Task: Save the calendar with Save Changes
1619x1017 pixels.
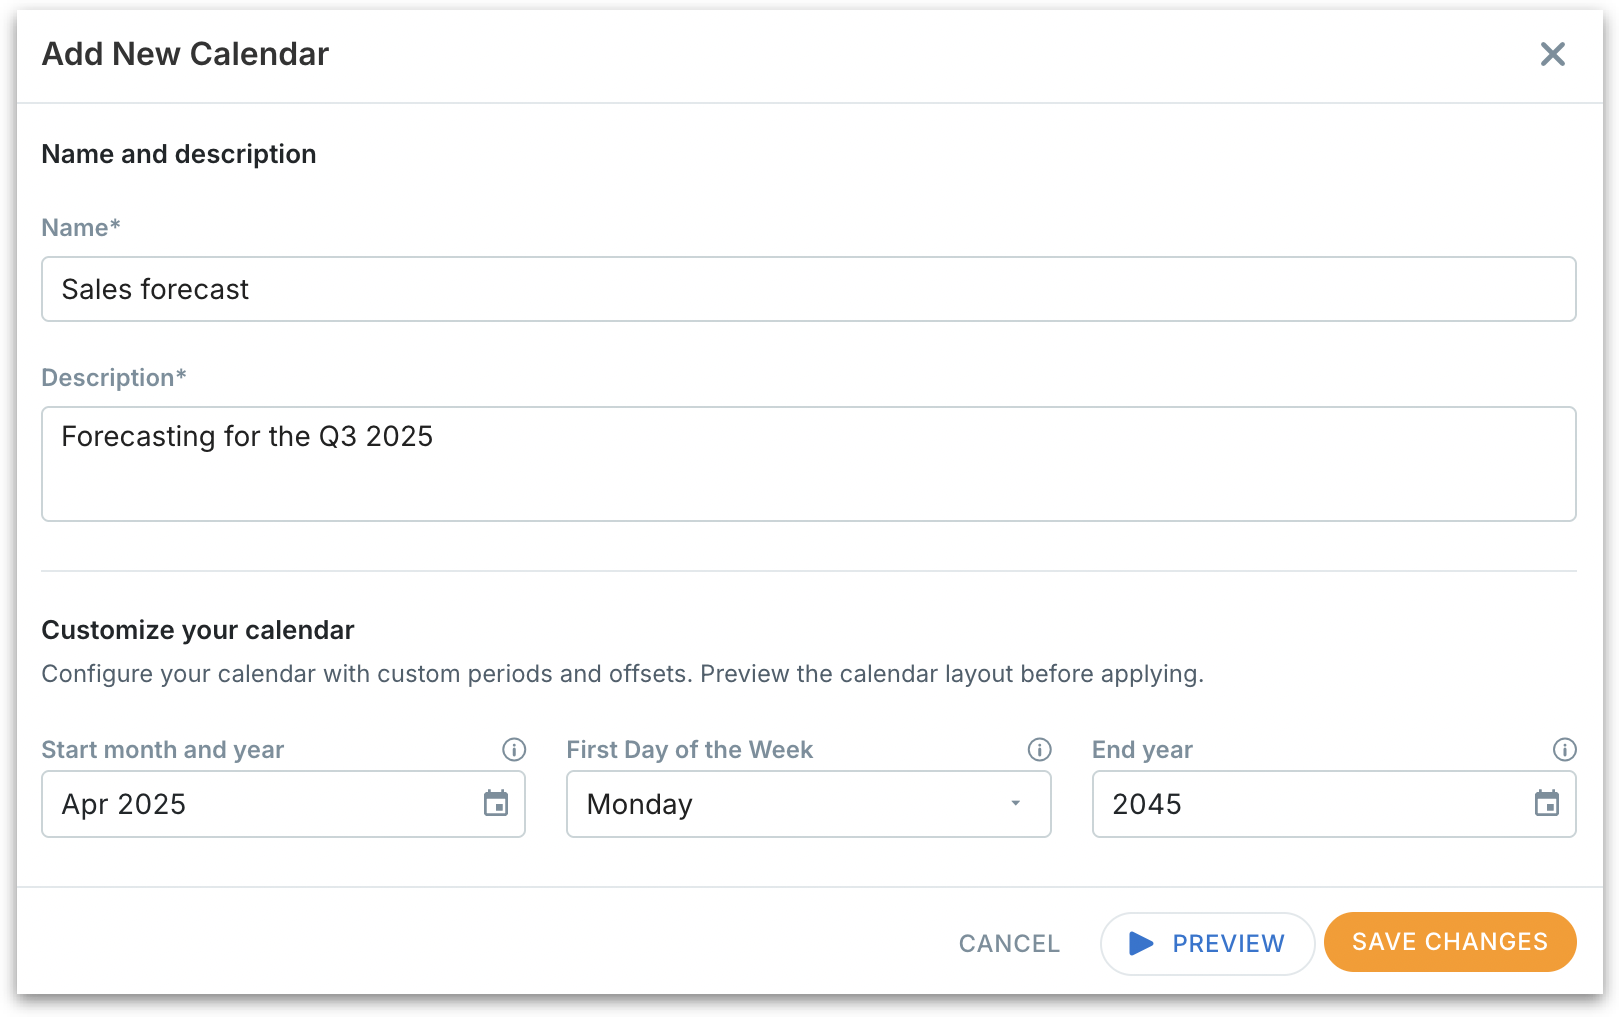Action: click(x=1449, y=942)
